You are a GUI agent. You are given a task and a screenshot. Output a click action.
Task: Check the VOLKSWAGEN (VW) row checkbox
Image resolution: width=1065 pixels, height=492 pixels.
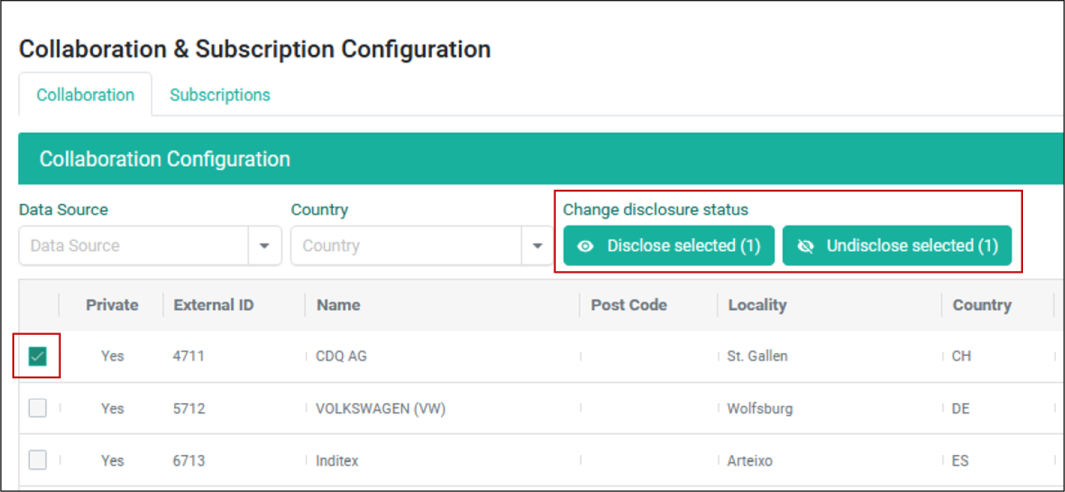pos(37,408)
